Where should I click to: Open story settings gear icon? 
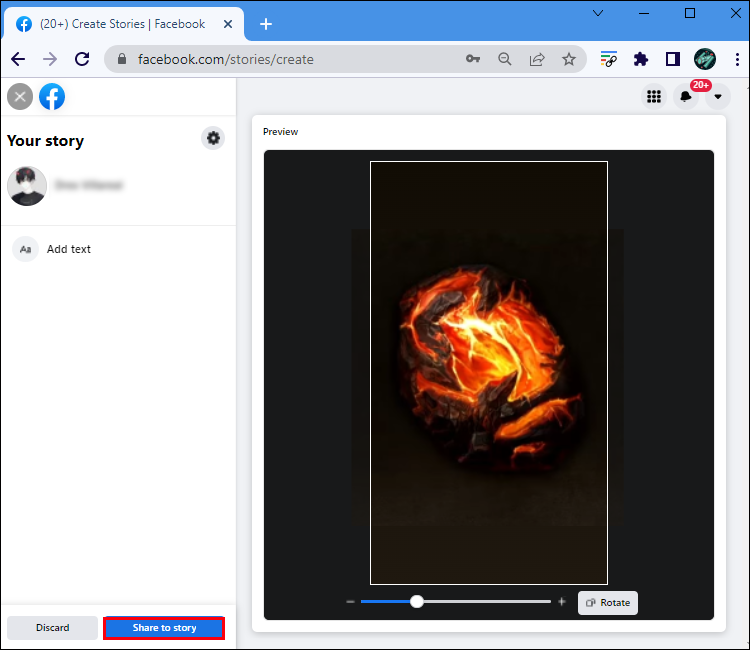coord(213,139)
